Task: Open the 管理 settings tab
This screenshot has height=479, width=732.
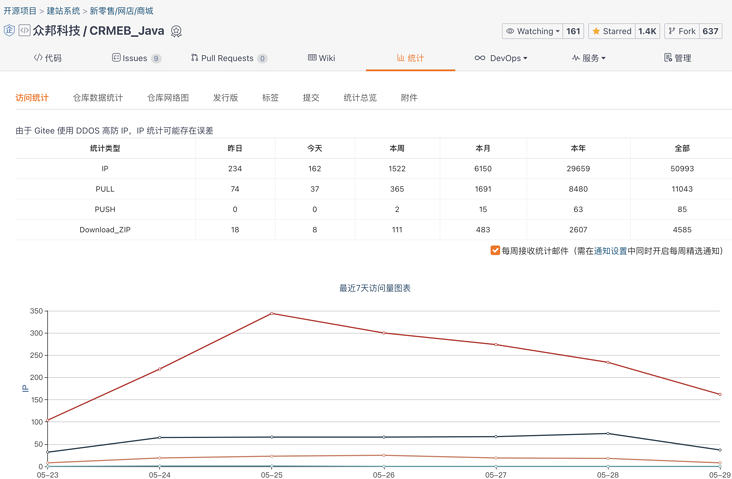Action: pos(677,58)
